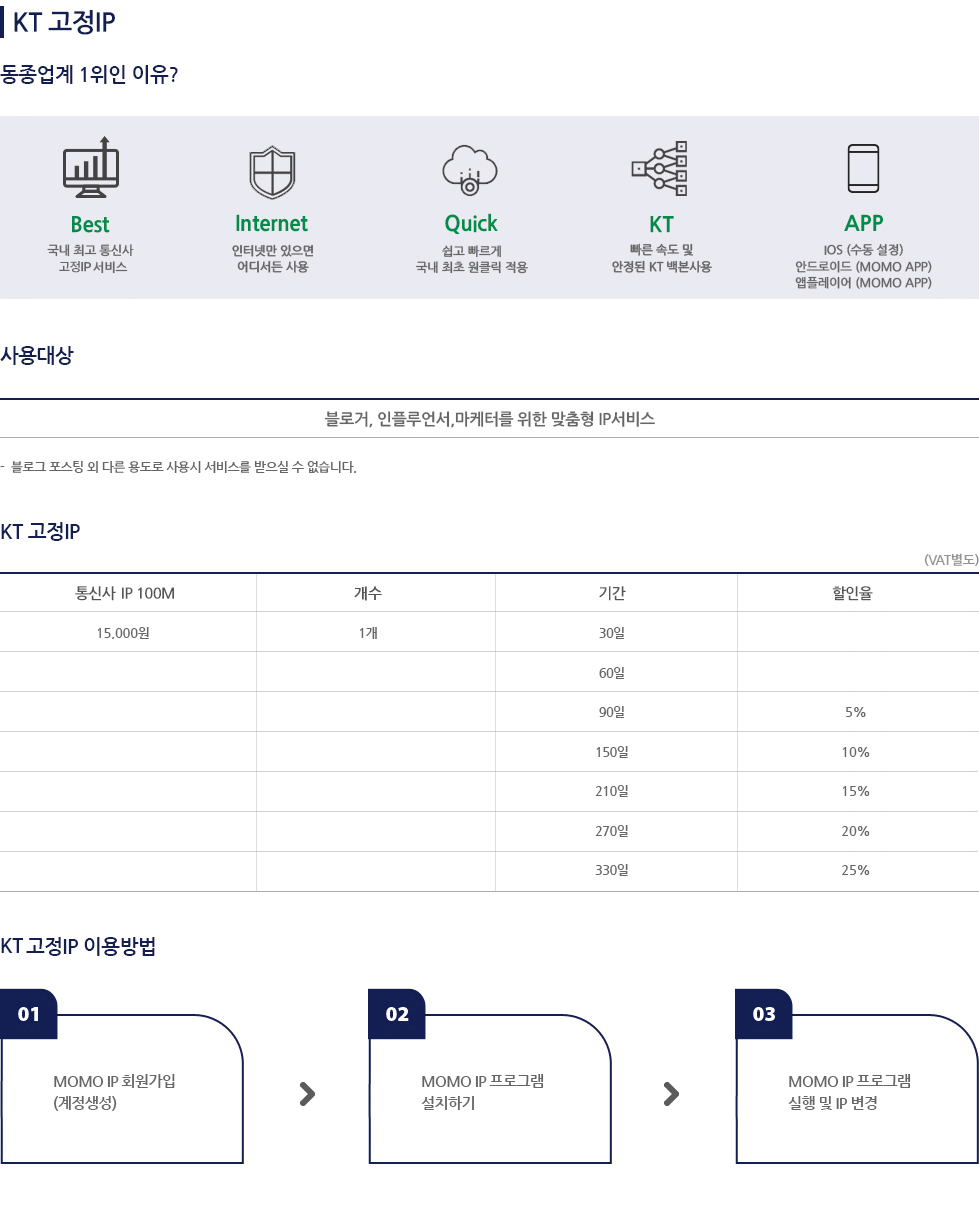The image size is (979, 1212).
Task: Click the 인터넷만 있으면 어디서든 사용 text
Action: (272, 258)
